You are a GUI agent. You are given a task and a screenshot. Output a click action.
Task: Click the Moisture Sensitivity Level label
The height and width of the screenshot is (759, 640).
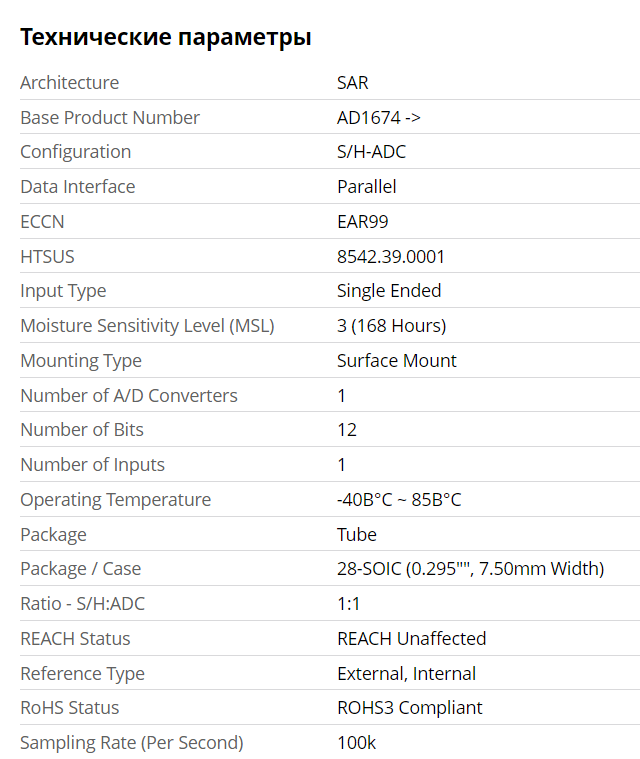tap(147, 326)
